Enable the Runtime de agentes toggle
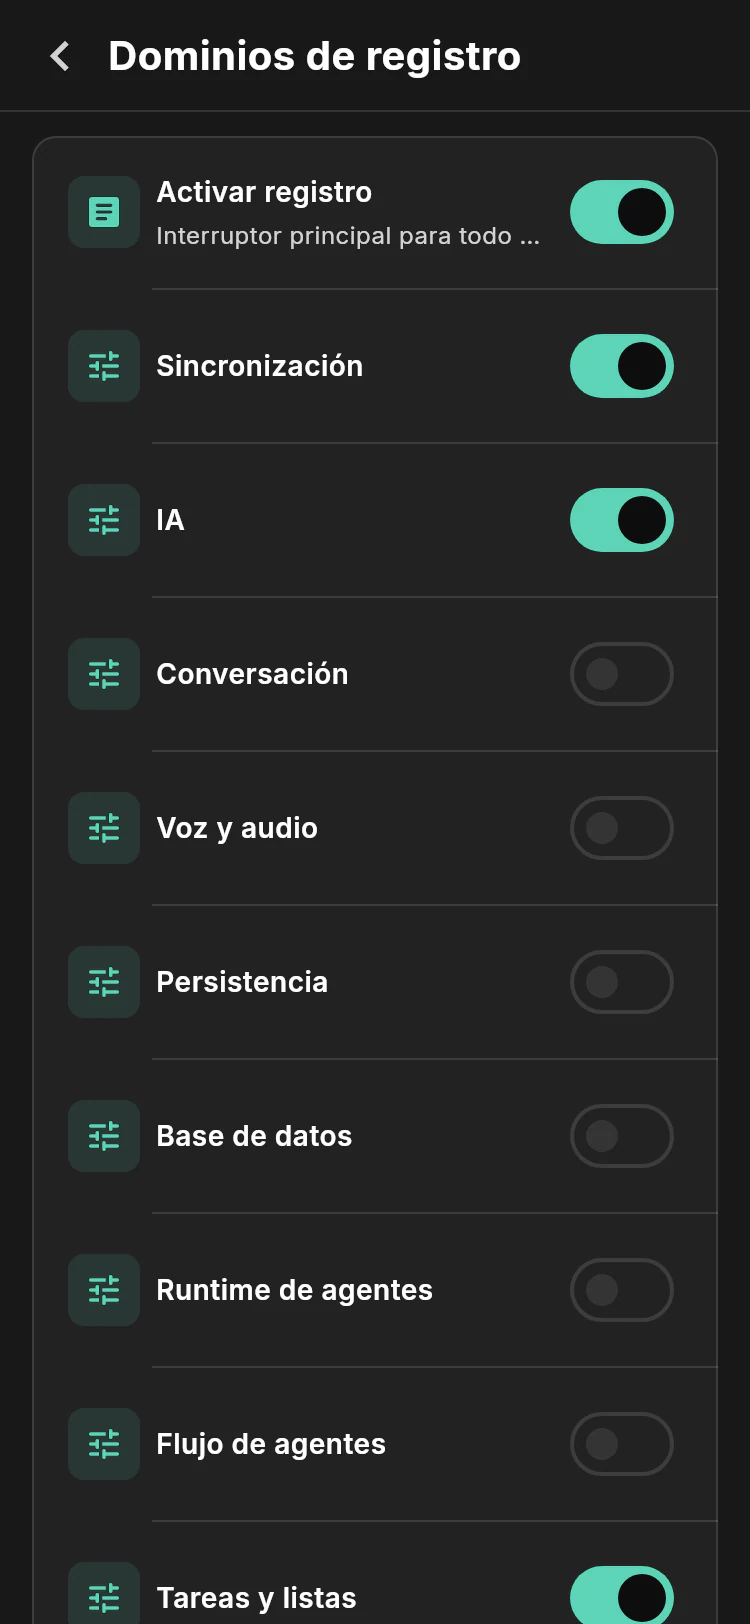 [x=622, y=1290]
